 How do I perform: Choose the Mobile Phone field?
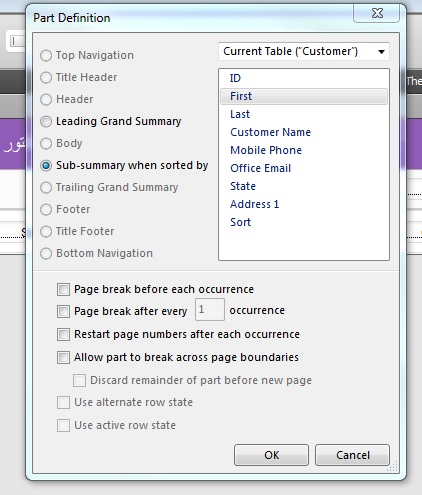tap(304, 150)
